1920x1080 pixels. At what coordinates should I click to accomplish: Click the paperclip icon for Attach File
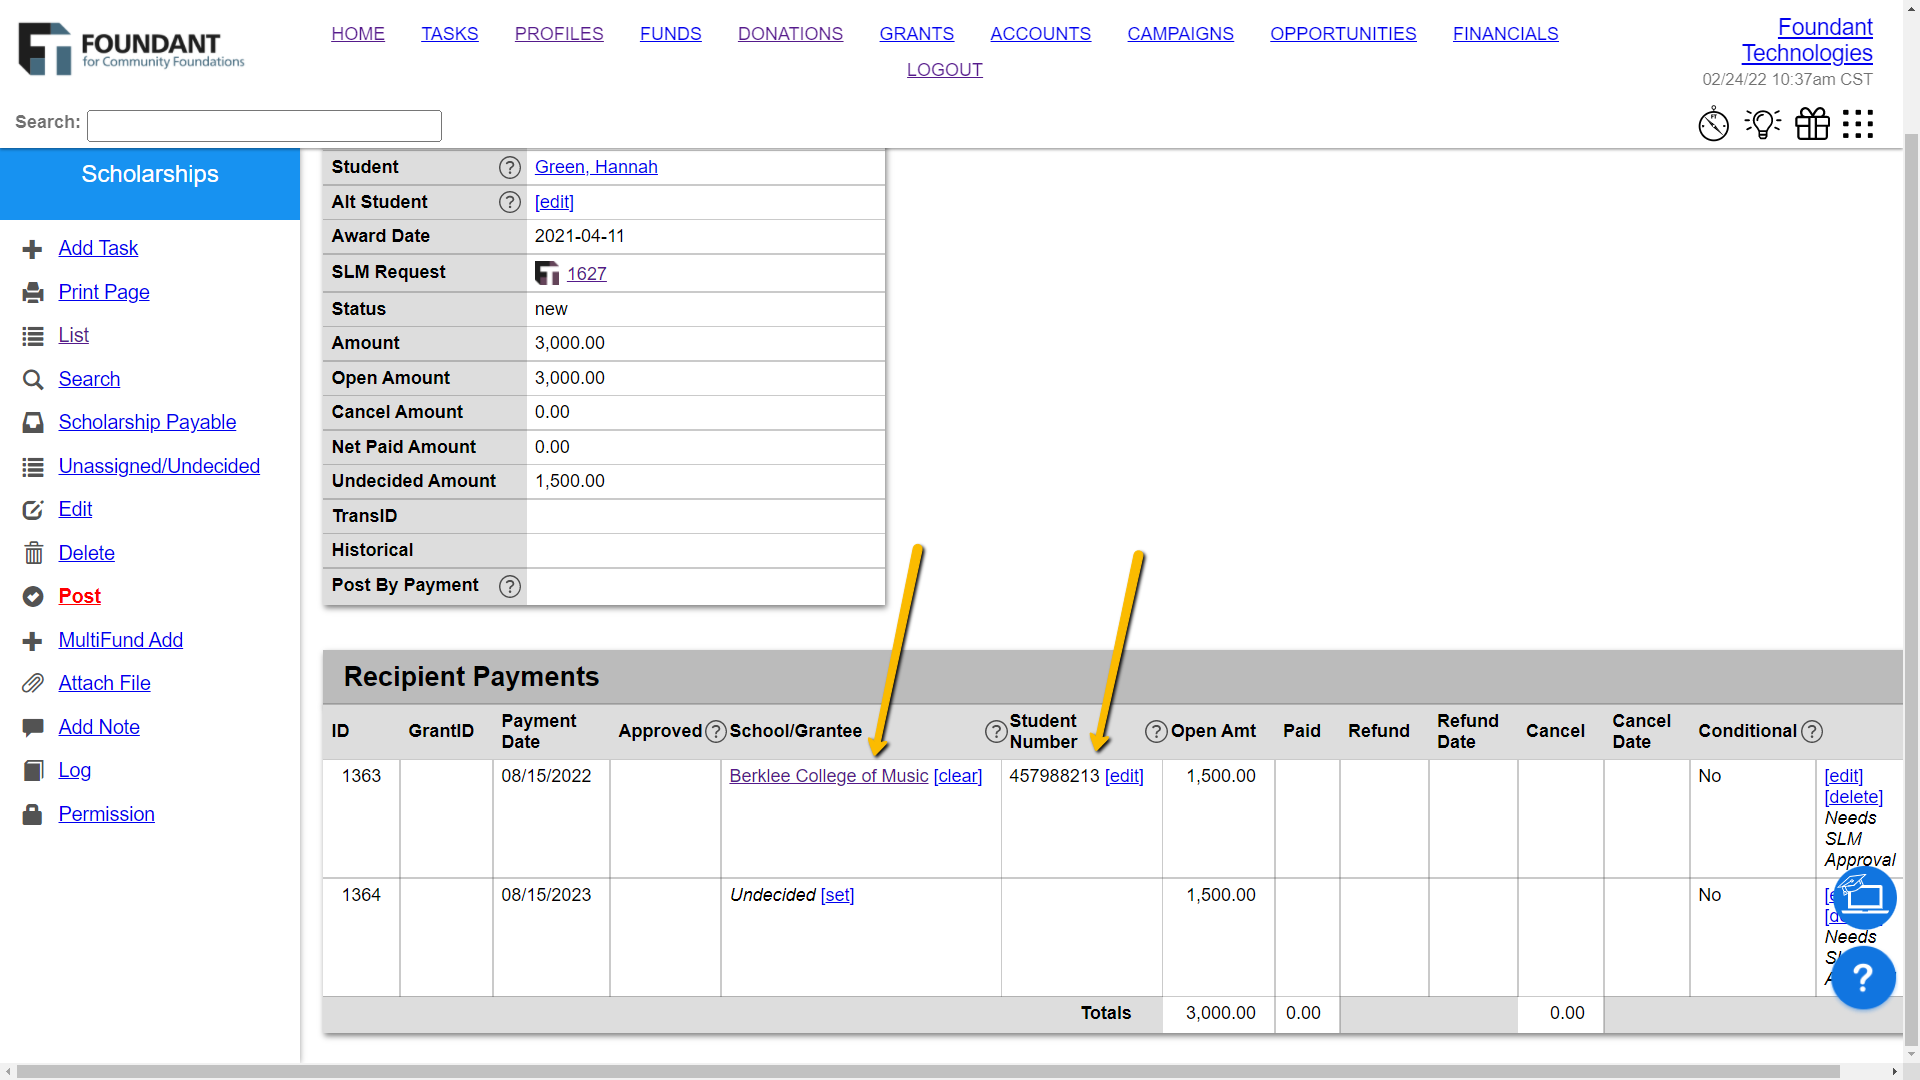[33, 683]
